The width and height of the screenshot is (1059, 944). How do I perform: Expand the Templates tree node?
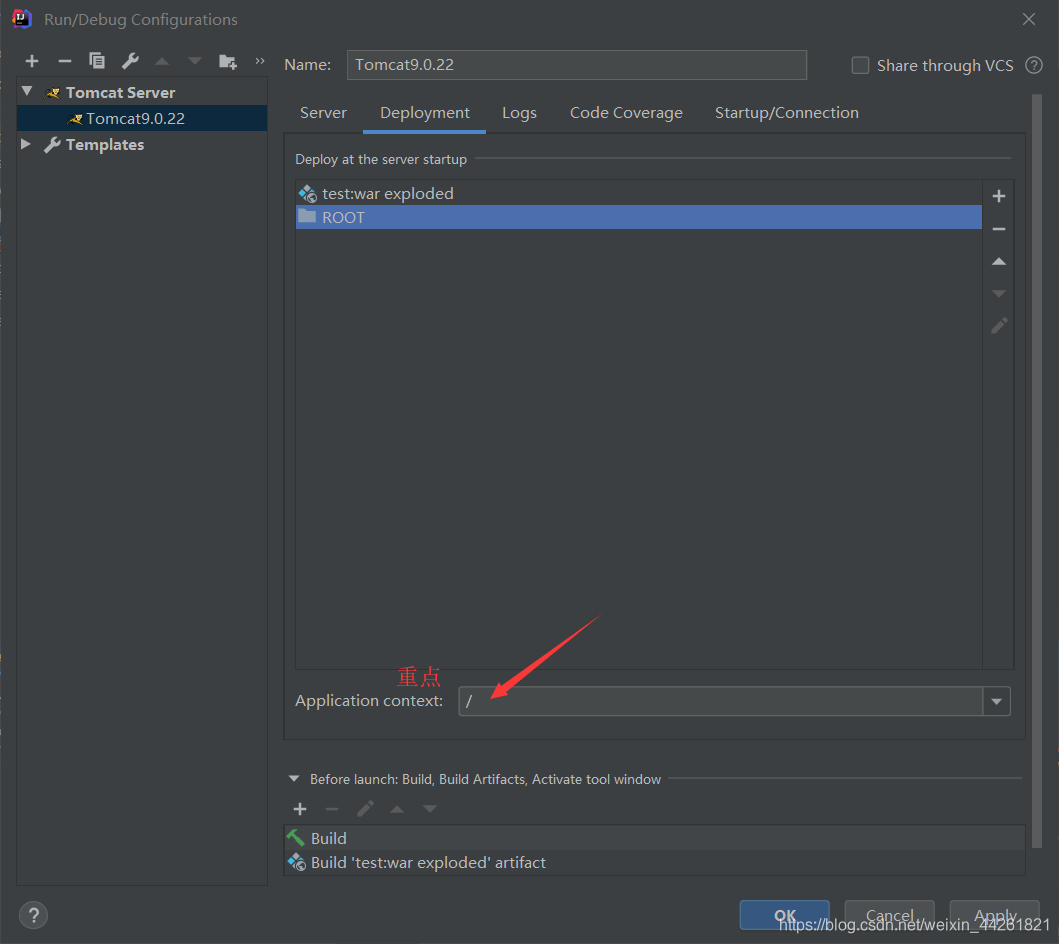tap(26, 144)
